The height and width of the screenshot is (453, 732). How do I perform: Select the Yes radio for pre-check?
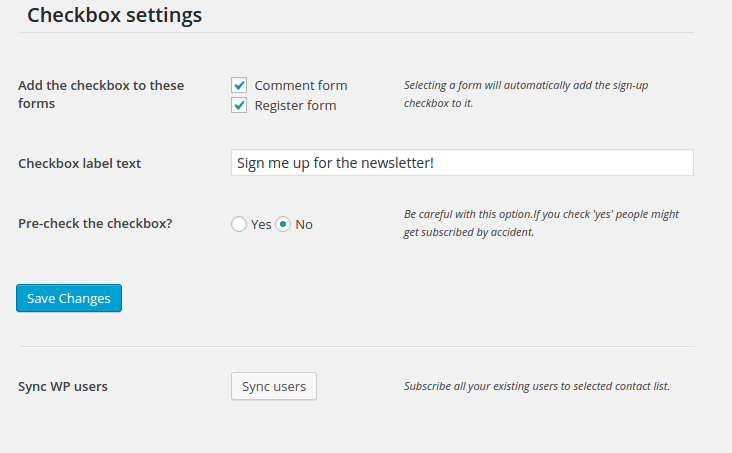point(239,224)
